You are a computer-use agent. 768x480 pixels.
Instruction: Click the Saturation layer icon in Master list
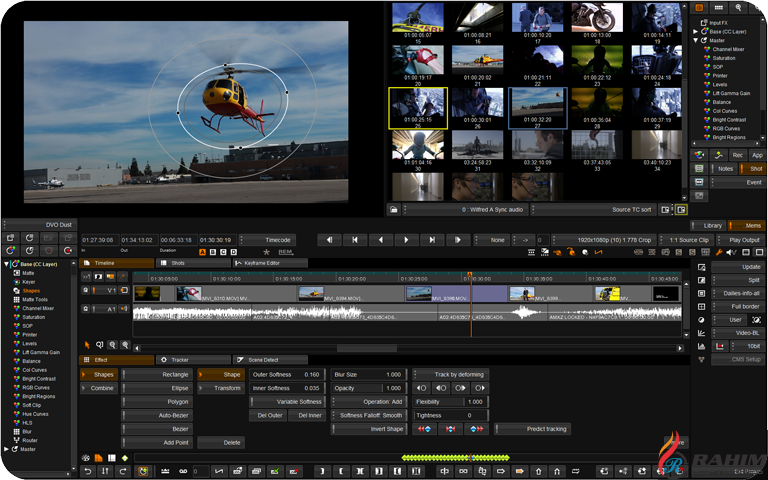(x=706, y=58)
